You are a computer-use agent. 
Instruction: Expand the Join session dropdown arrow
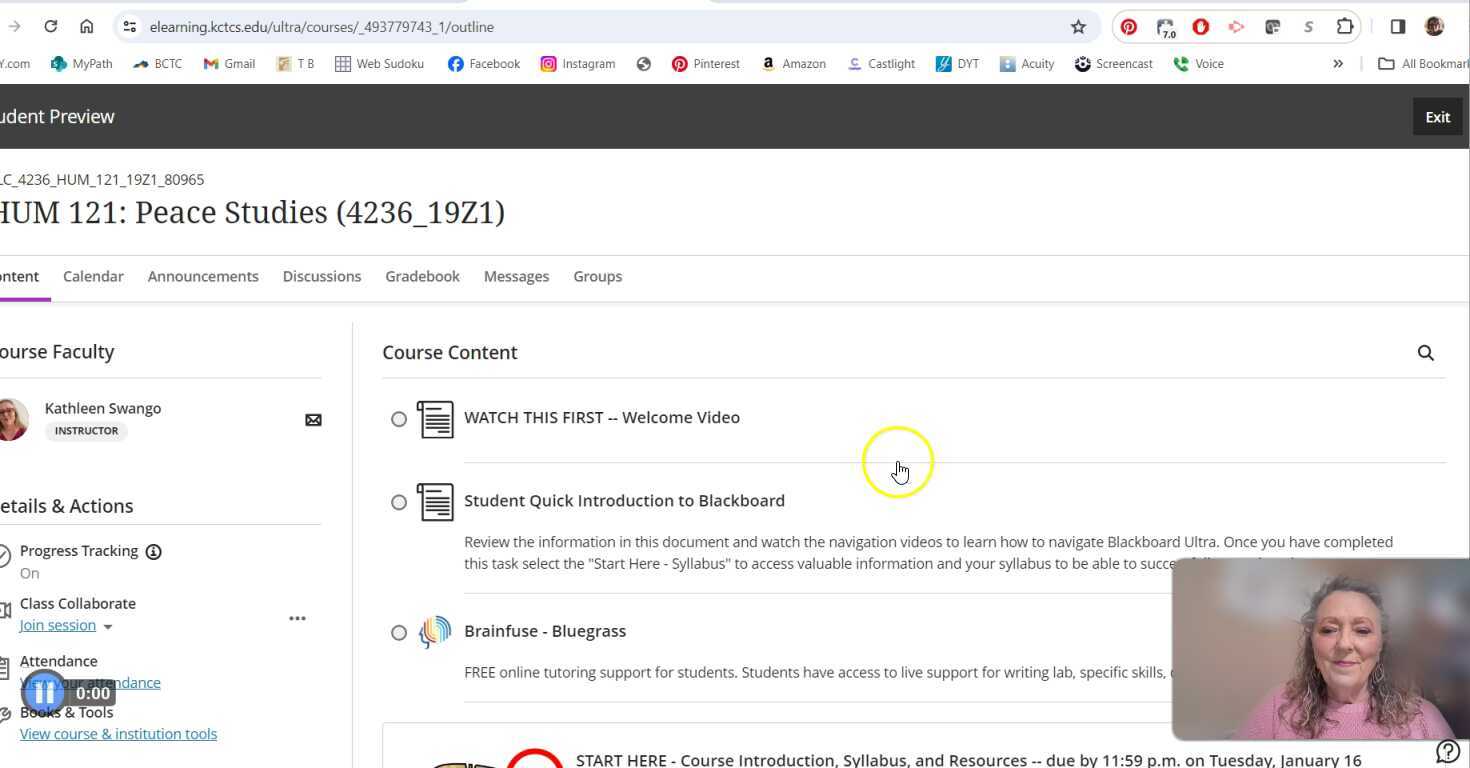108,627
